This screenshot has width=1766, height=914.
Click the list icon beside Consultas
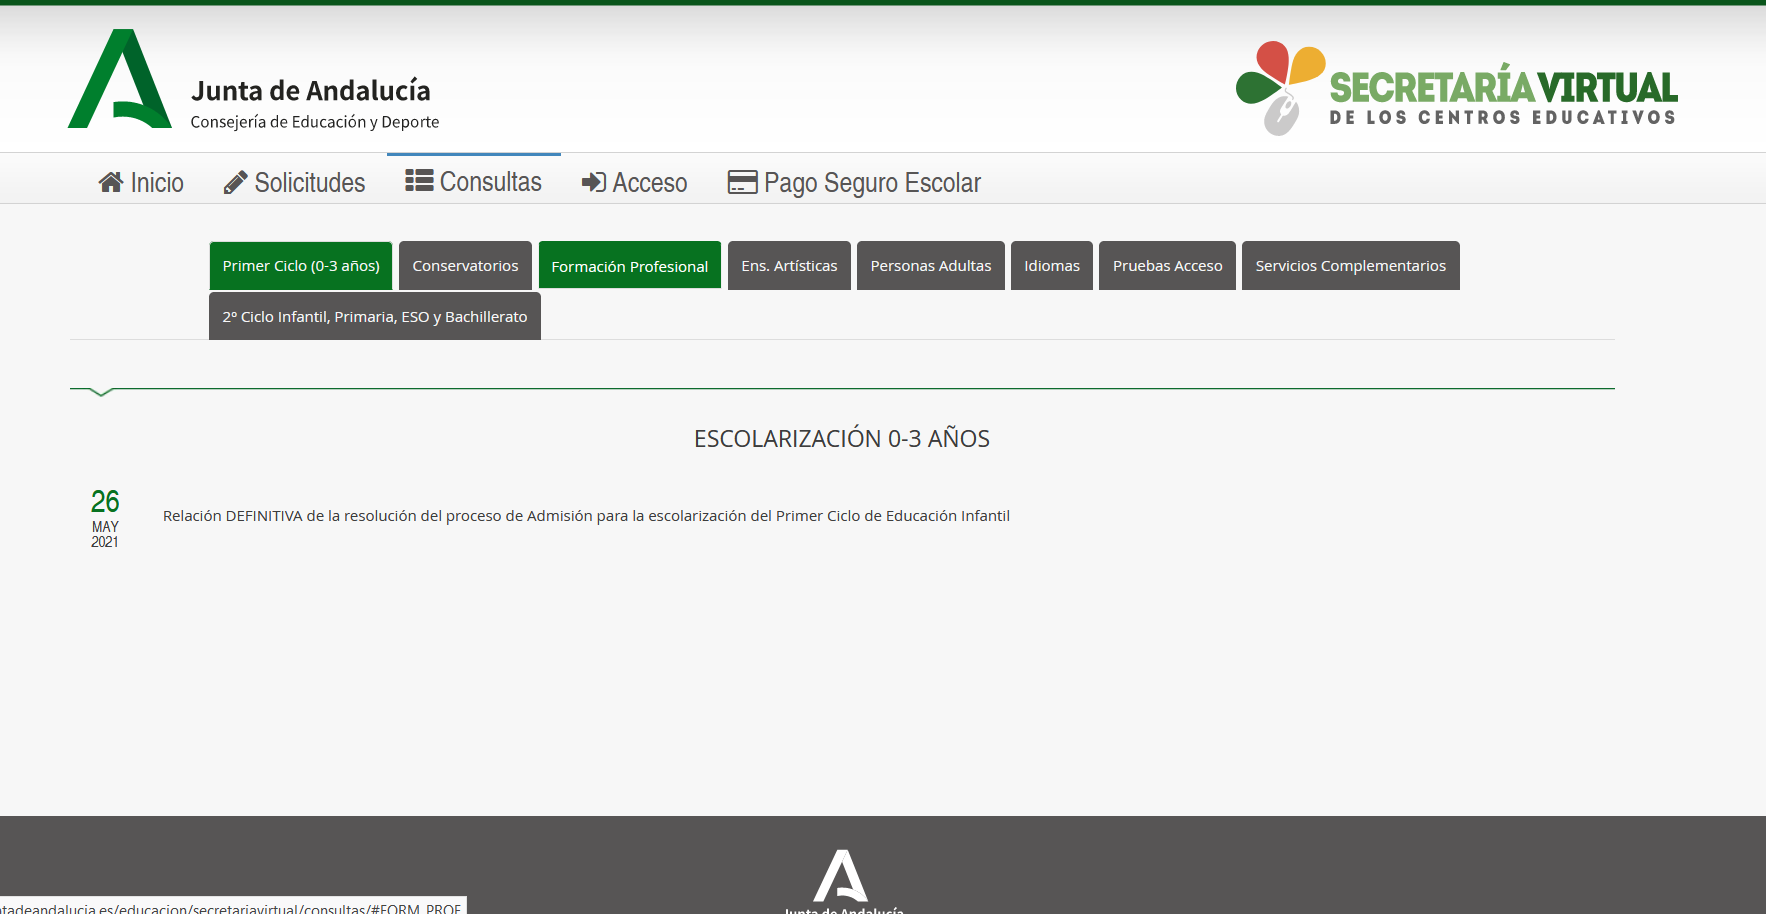tap(419, 180)
